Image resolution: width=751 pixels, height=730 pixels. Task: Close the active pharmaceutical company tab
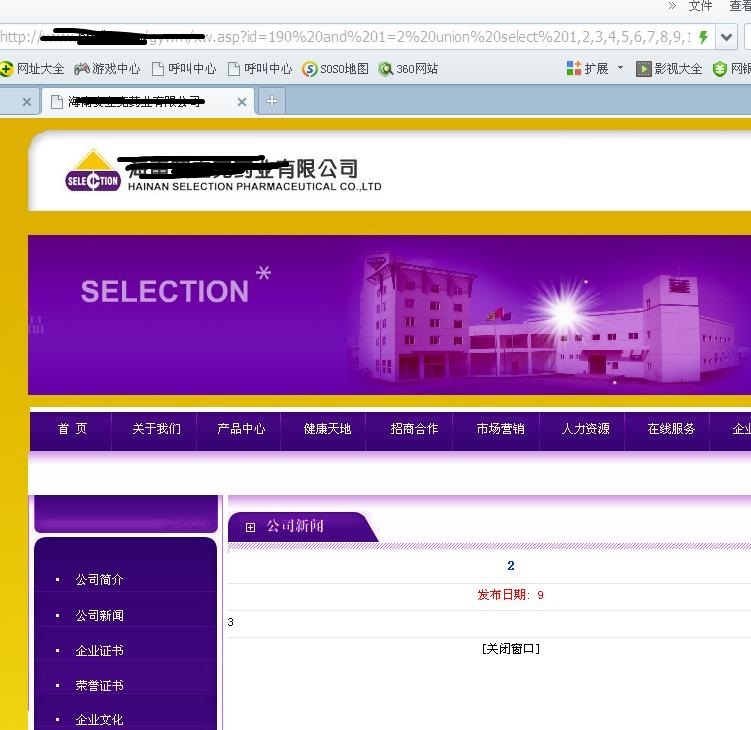coord(242,102)
